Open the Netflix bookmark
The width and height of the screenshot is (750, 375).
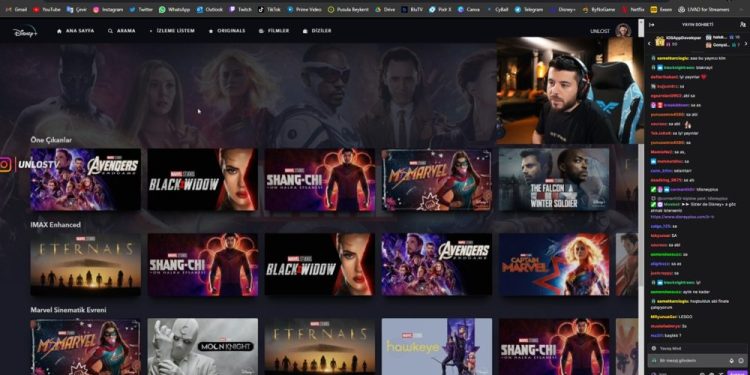click(x=633, y=9)
